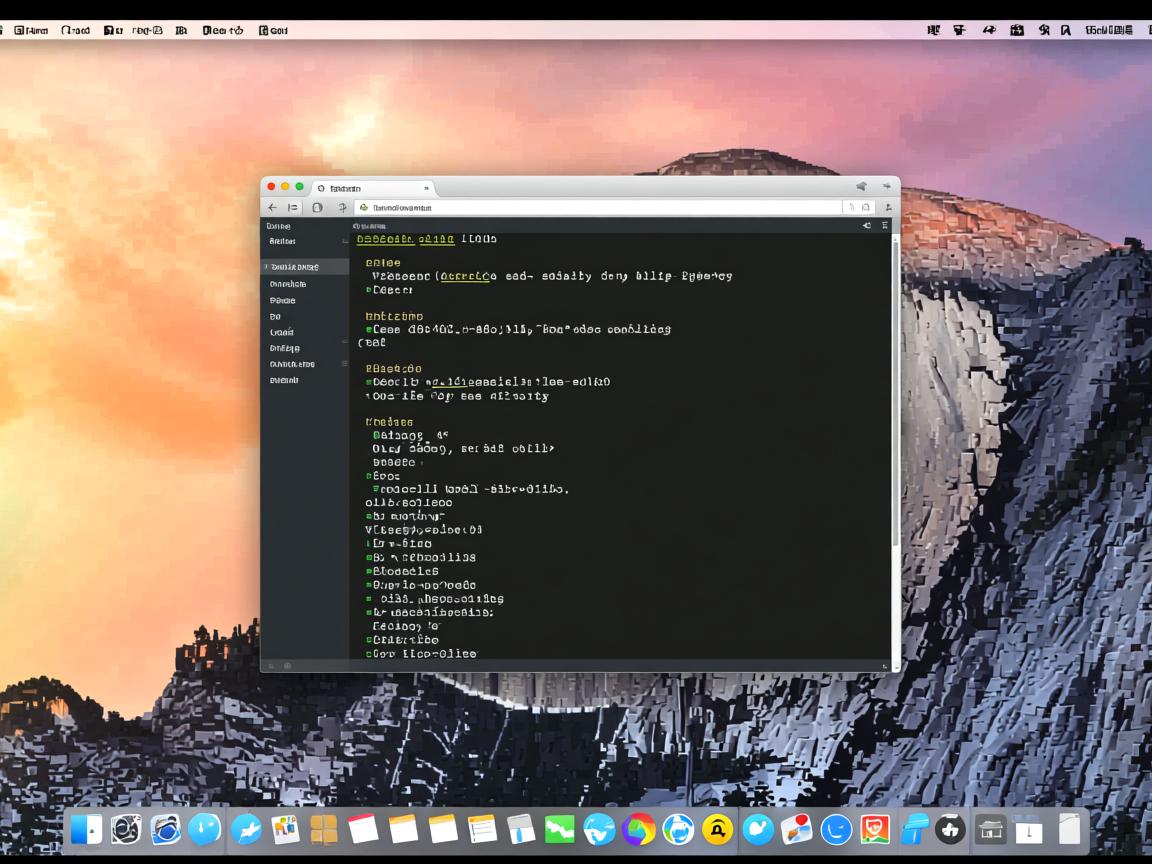Open the colorful Photos icon in dock

638,829
